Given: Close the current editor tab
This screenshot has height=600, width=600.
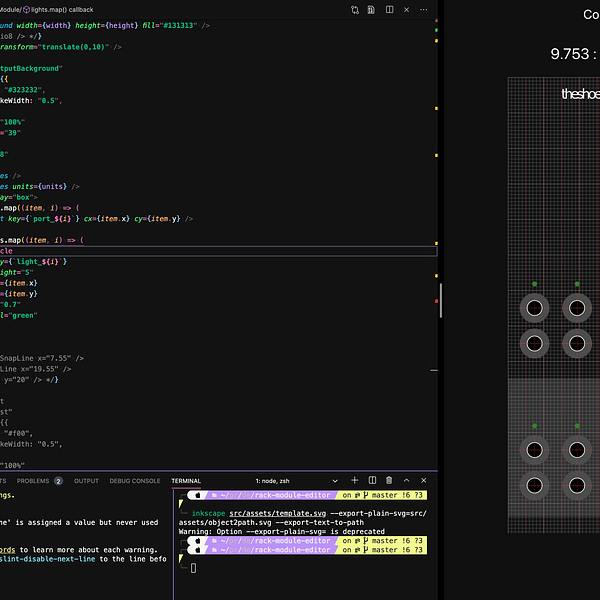Looking at the screenshot, I should click(x=406, y=10).
